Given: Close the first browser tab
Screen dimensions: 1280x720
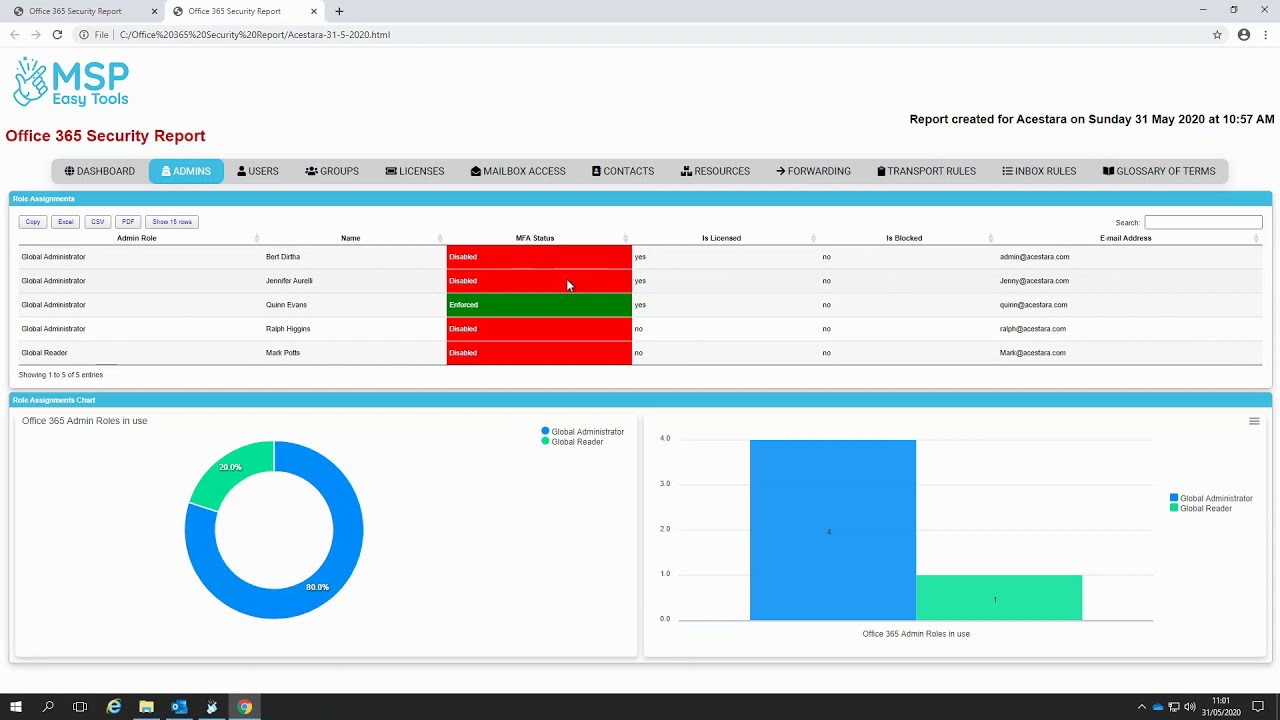Looking at the screenshot, I should tap(154, 11).
